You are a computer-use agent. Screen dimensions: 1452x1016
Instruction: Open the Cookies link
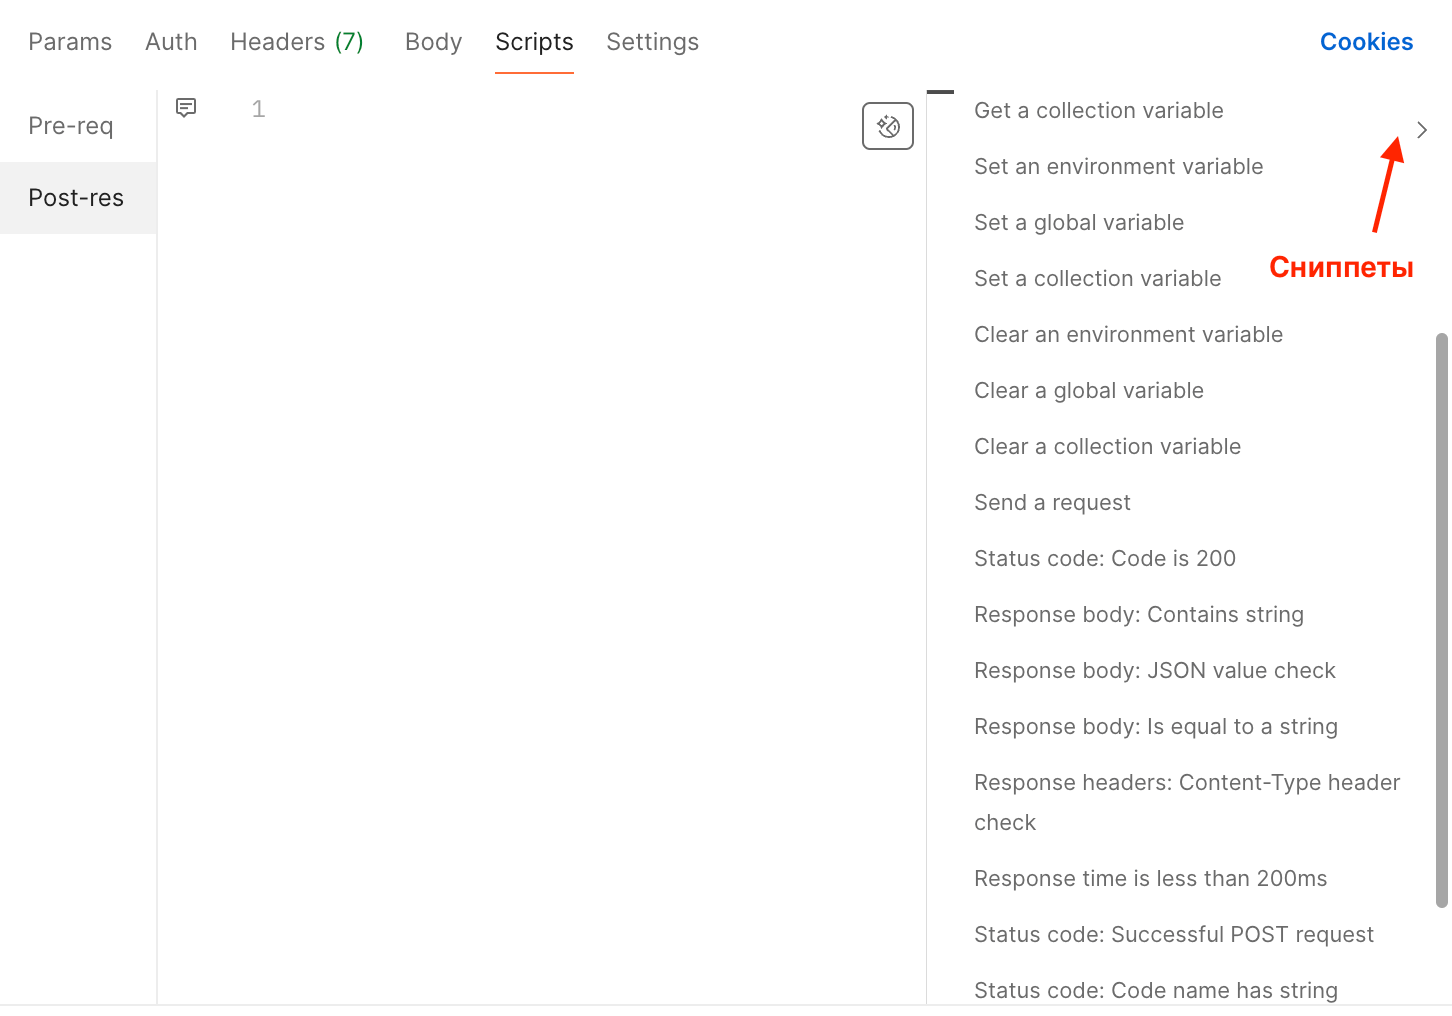pos(1366,42)
